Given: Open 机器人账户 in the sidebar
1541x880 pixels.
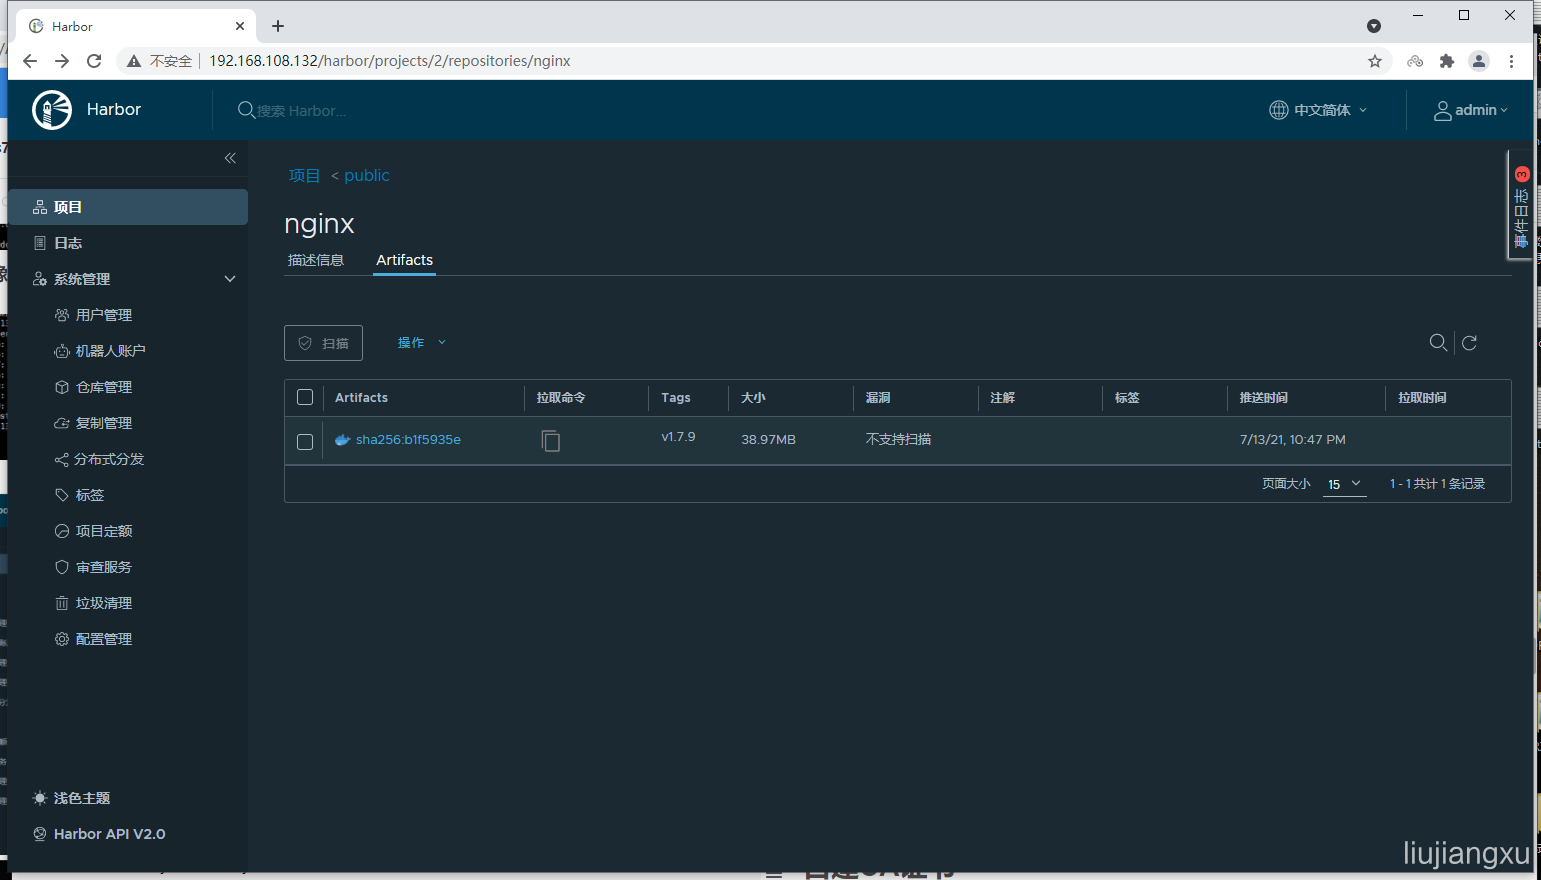Looking at the screenshot, I should click(x=110, y=351).
